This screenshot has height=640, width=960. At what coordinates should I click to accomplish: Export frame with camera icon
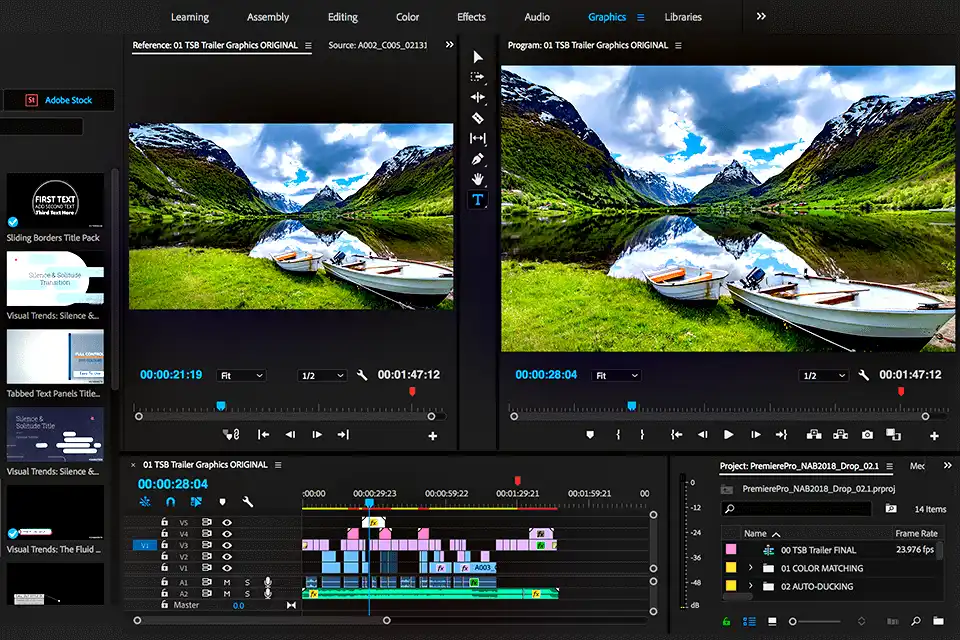point(868,435)
